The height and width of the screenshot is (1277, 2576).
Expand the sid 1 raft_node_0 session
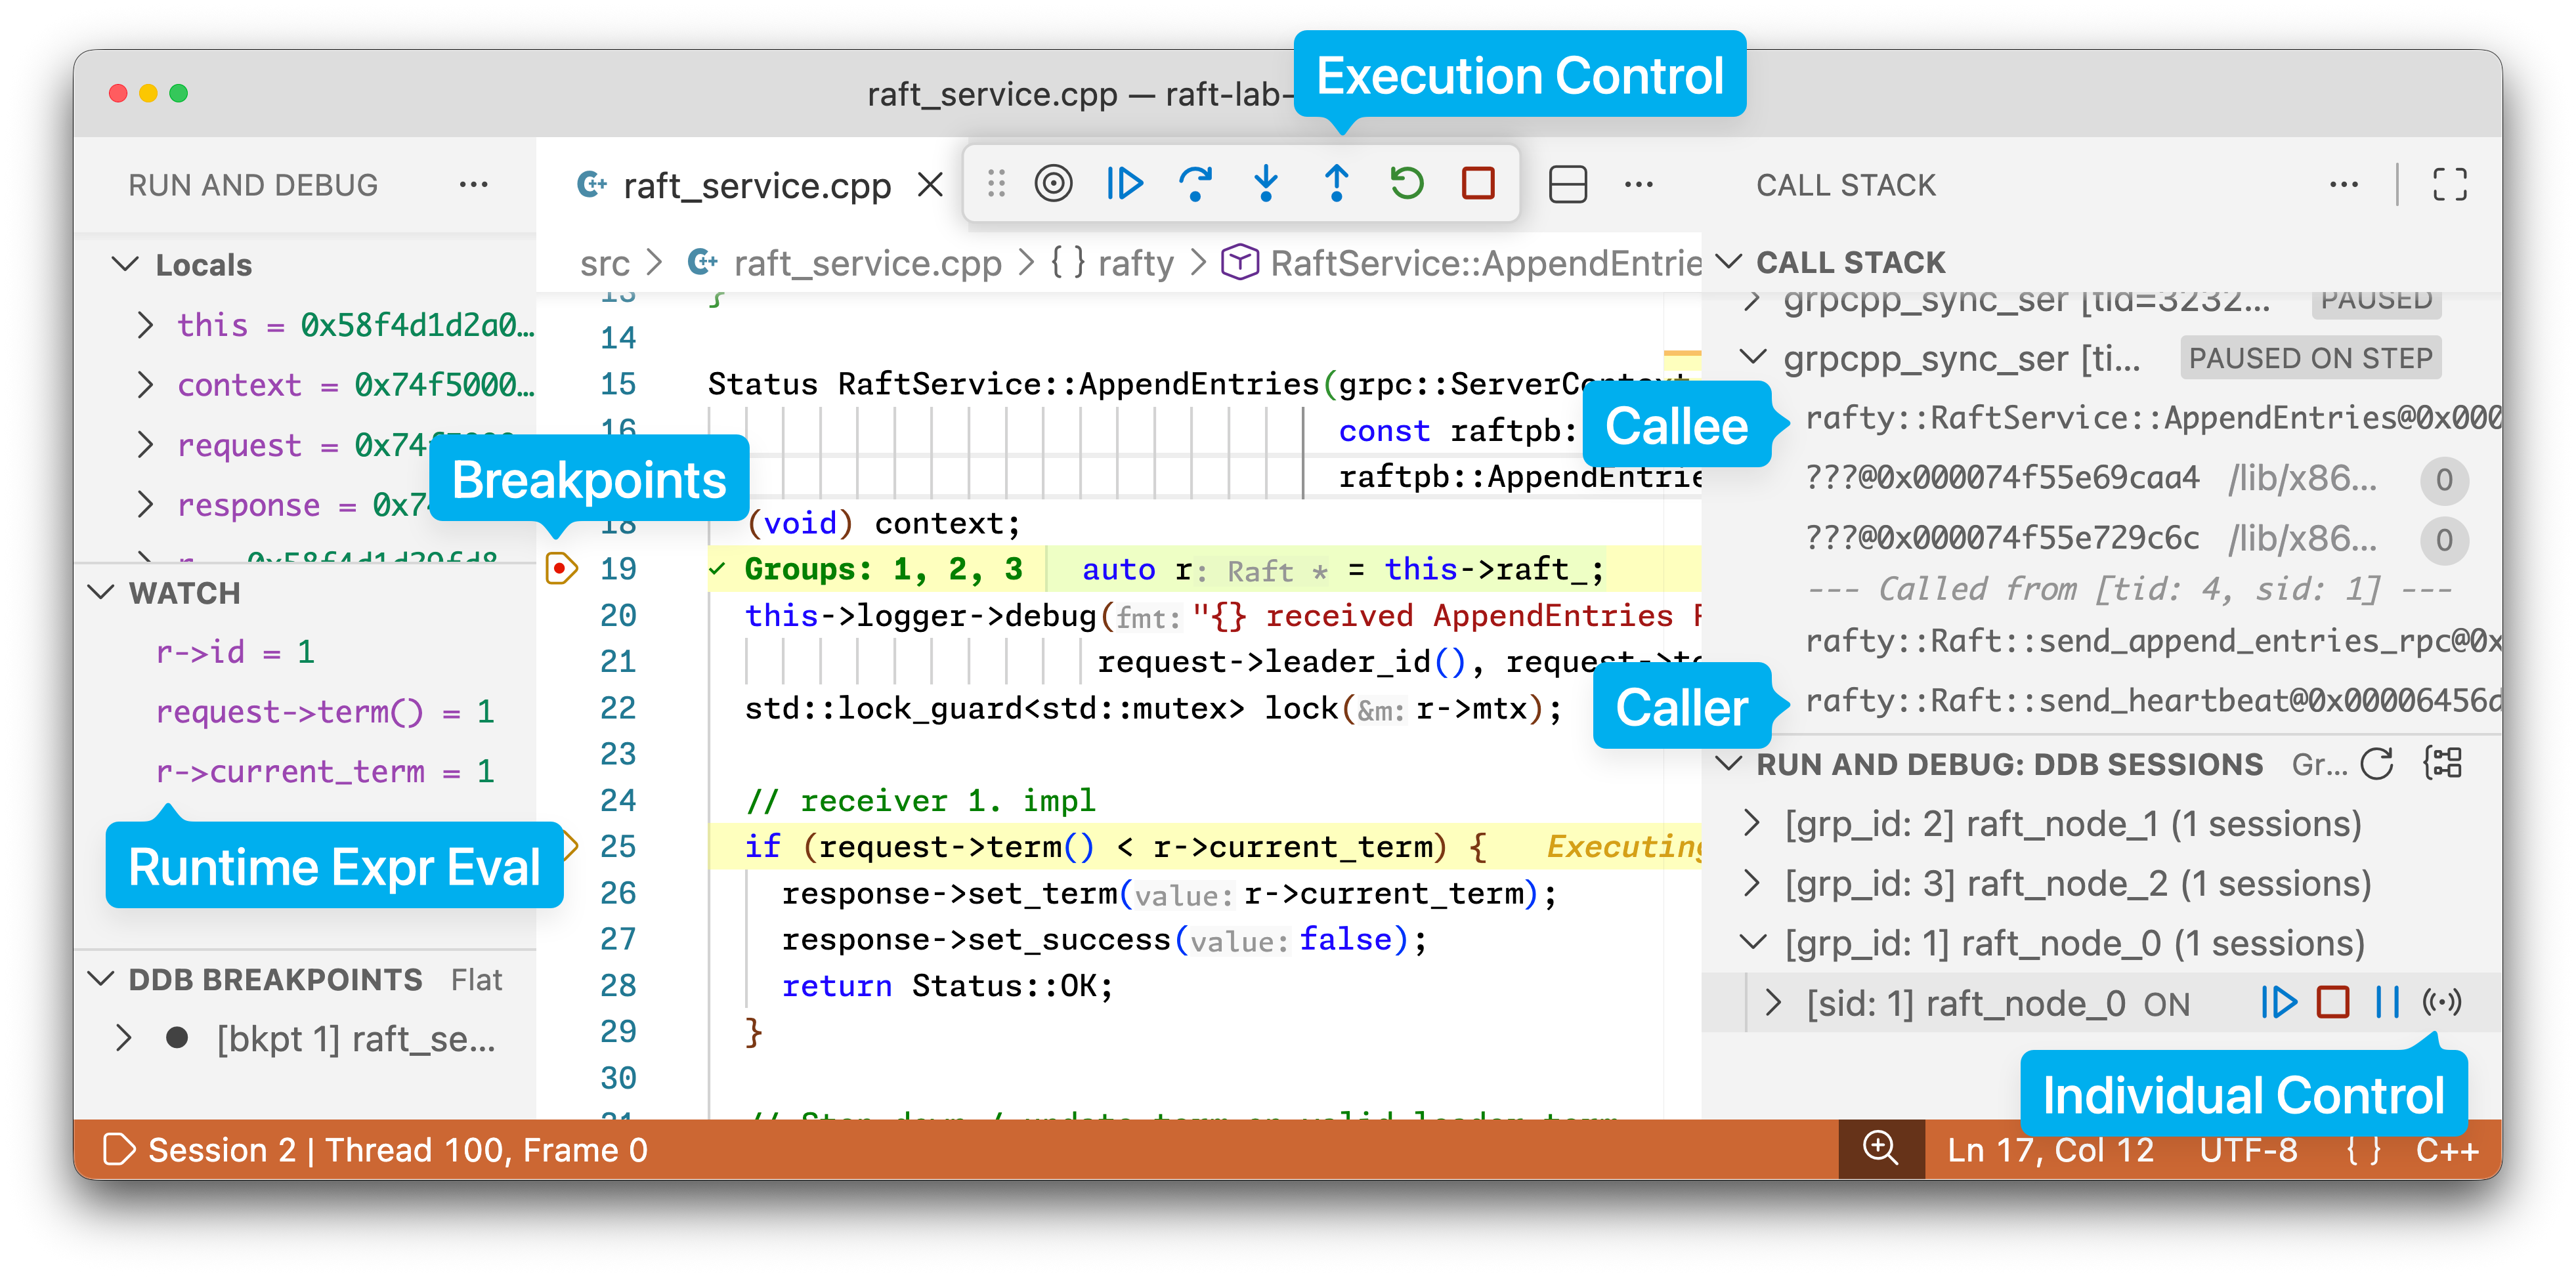(x=1773, y=1002)
